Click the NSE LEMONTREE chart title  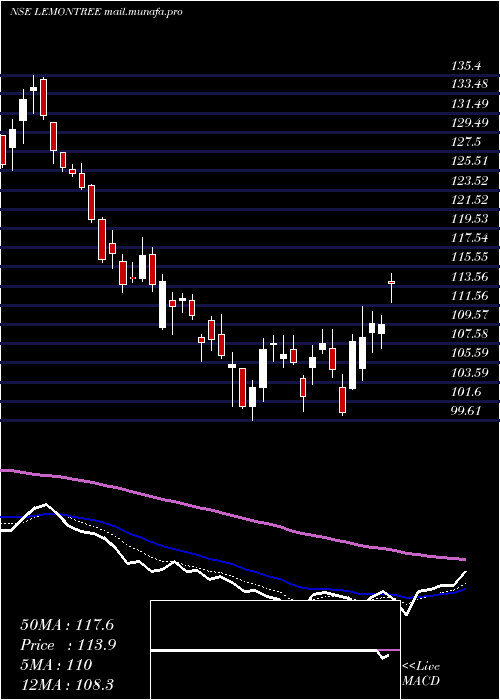click(x=96, y=12)
